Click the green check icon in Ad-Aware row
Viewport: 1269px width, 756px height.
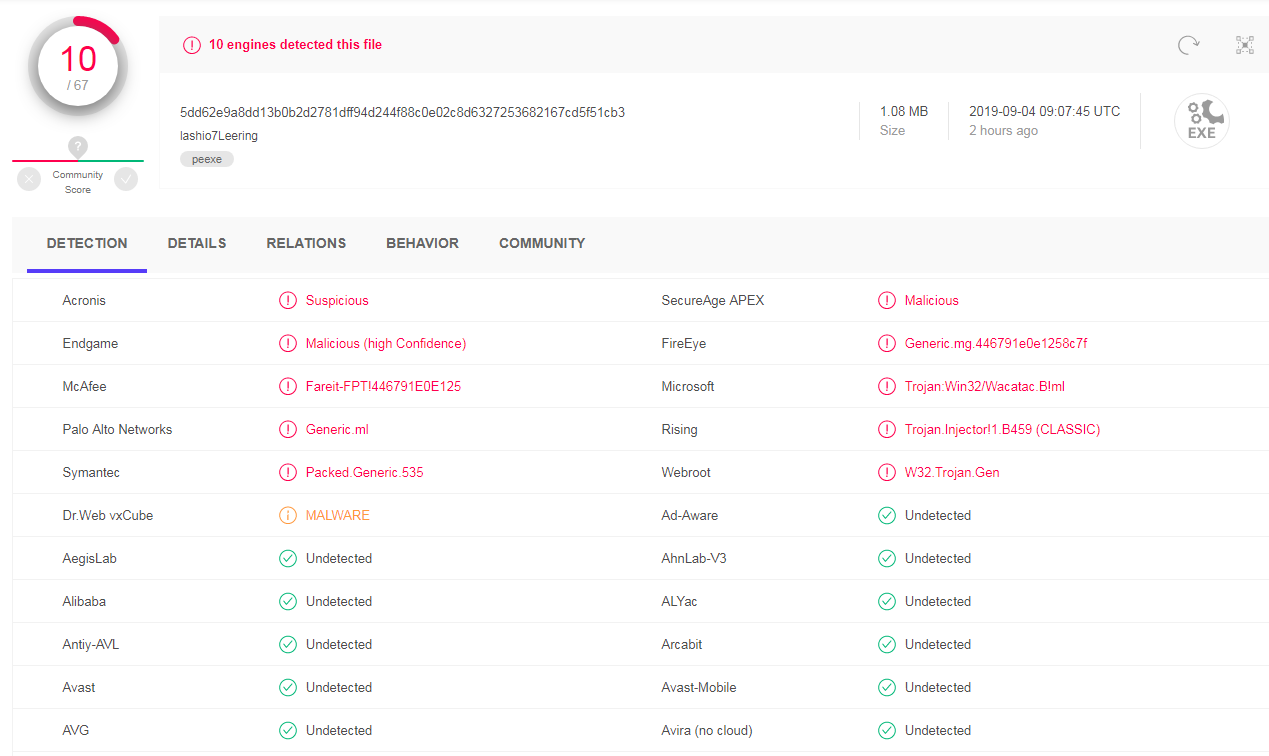coord(887,515)
